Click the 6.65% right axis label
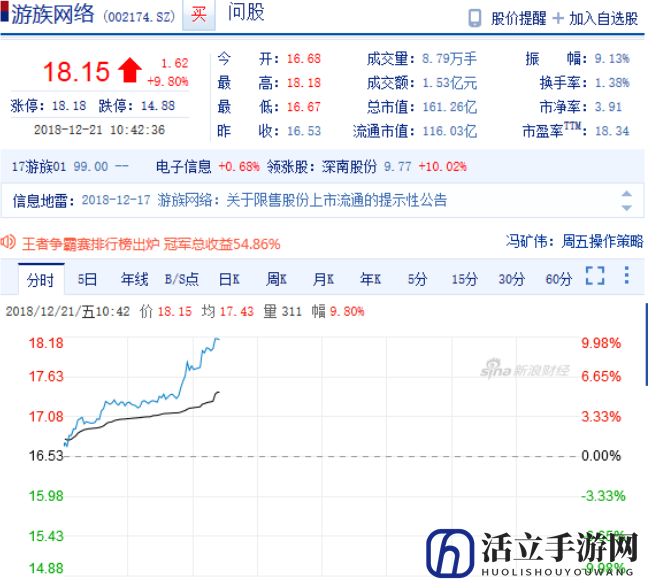The height and width of the screenshot is (583, 648). 601,376
